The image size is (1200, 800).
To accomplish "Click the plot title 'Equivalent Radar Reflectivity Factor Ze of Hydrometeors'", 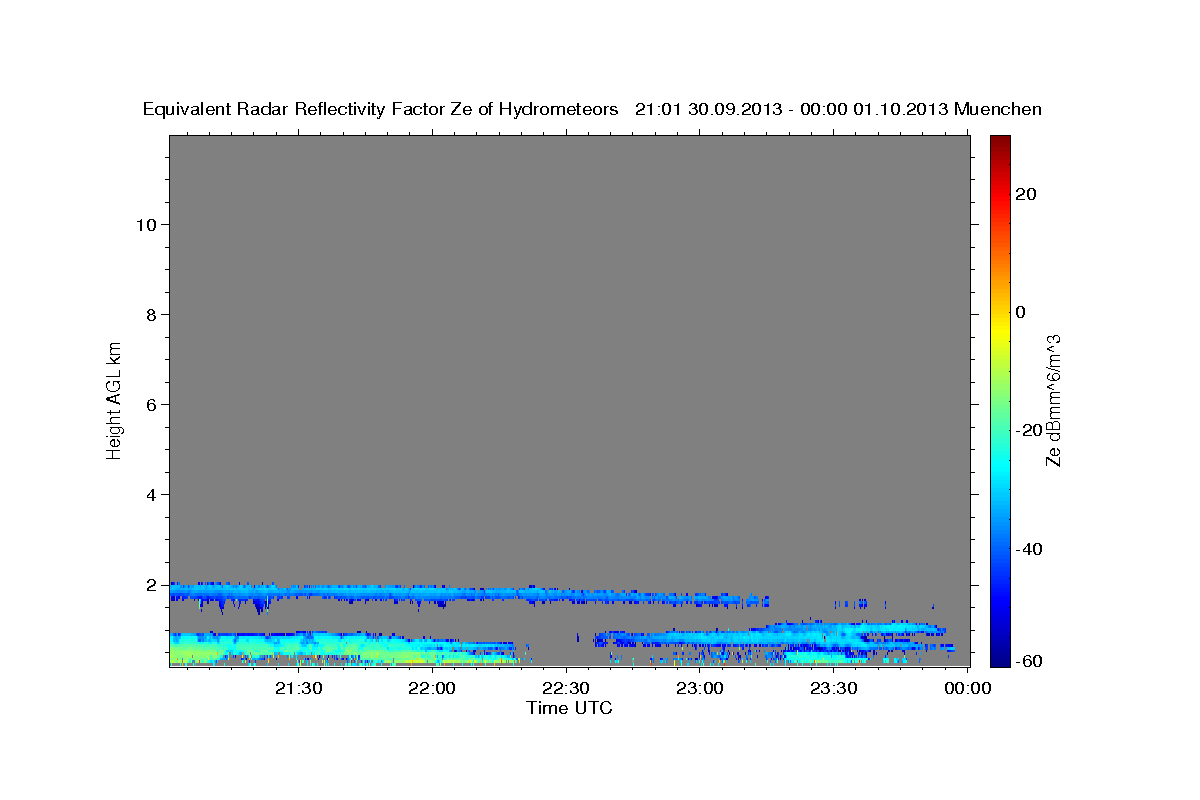I will 381,110.
